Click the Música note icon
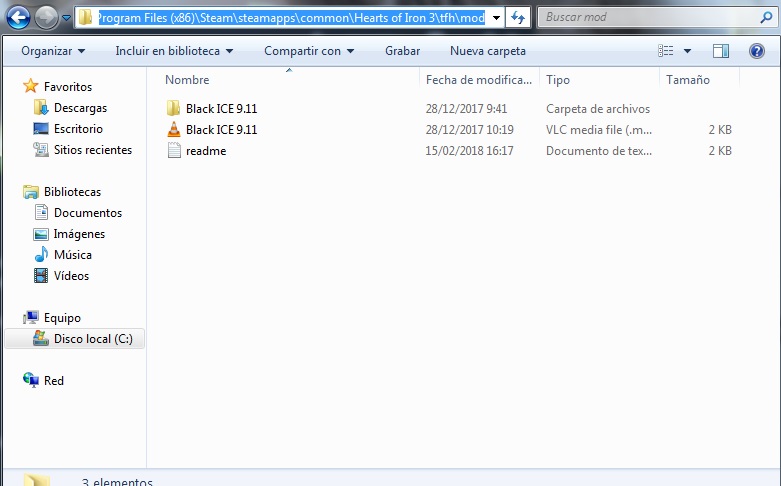This screenshot has height=486, width=781. tap(41, 254)
